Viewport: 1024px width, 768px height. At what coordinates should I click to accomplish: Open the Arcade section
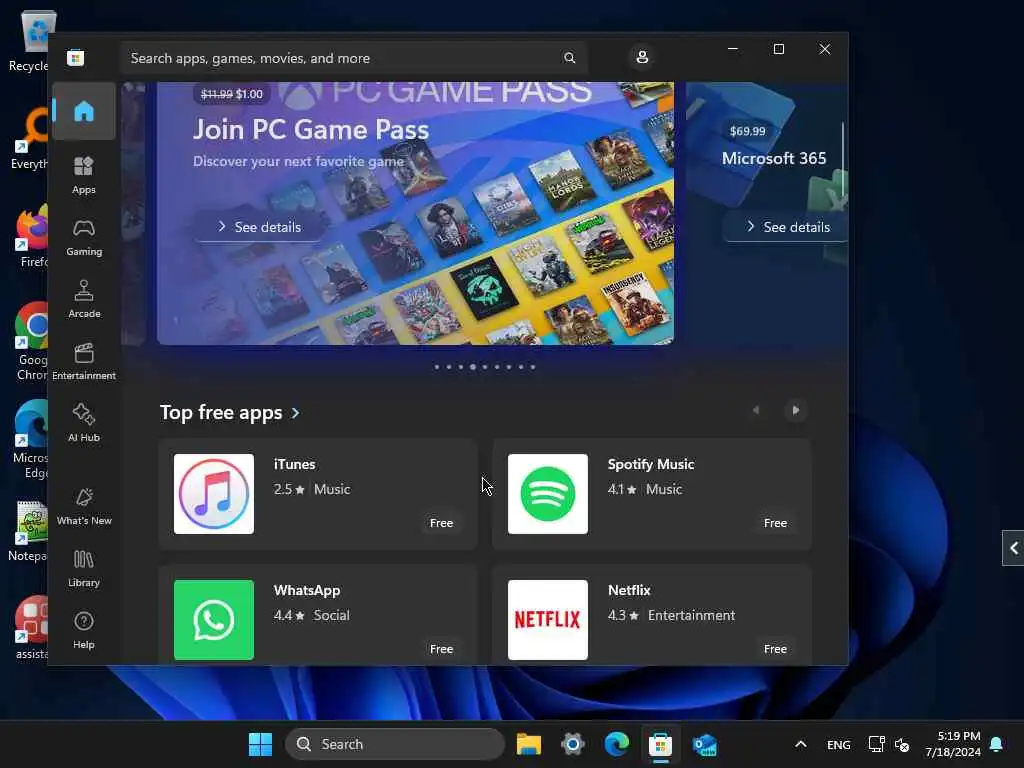84,299
